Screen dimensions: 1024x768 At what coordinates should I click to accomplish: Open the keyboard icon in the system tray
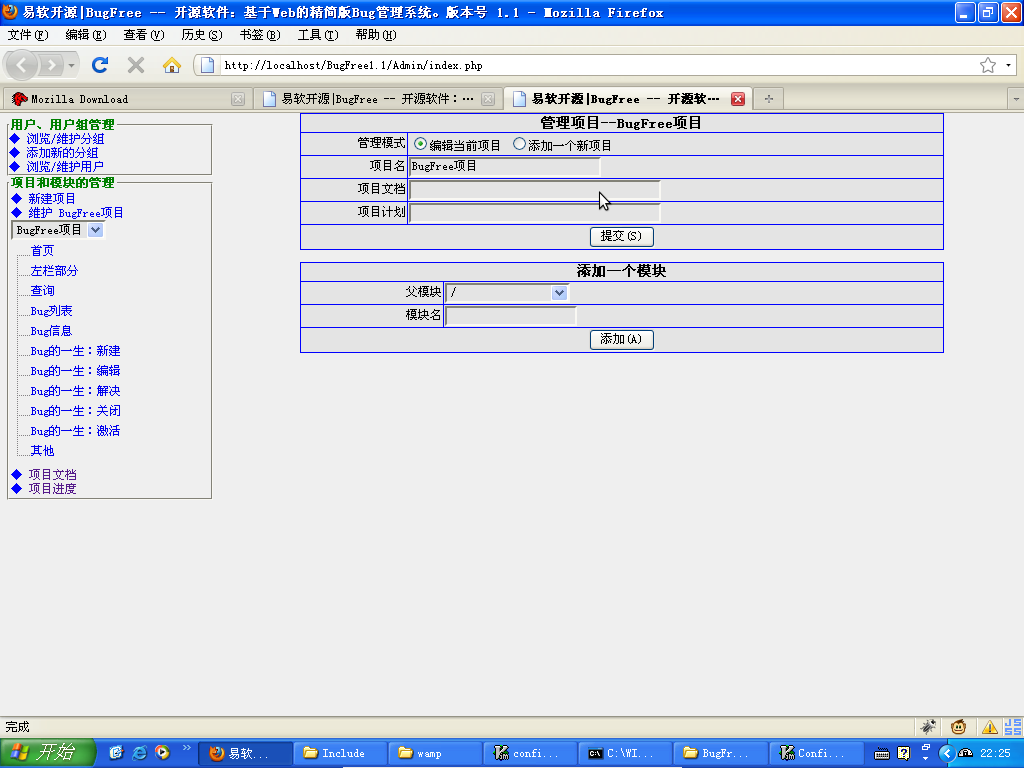tap(882, 754)
